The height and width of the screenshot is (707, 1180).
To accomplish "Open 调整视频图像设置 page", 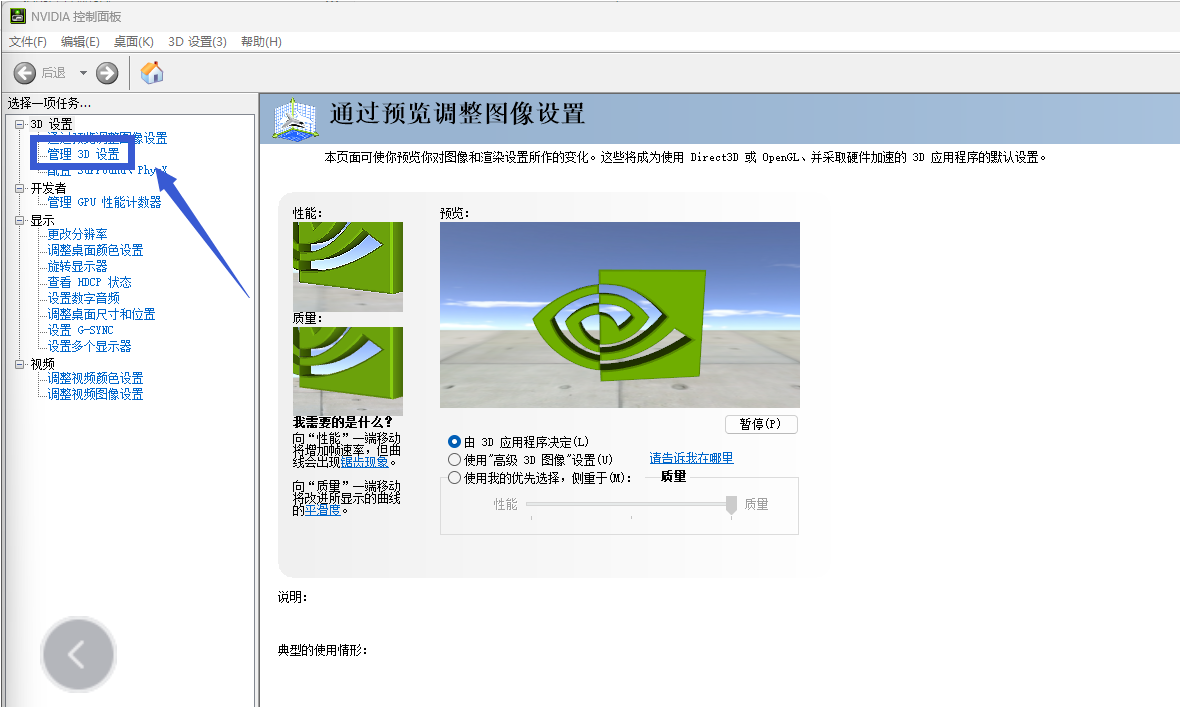I will coord(96,395).
